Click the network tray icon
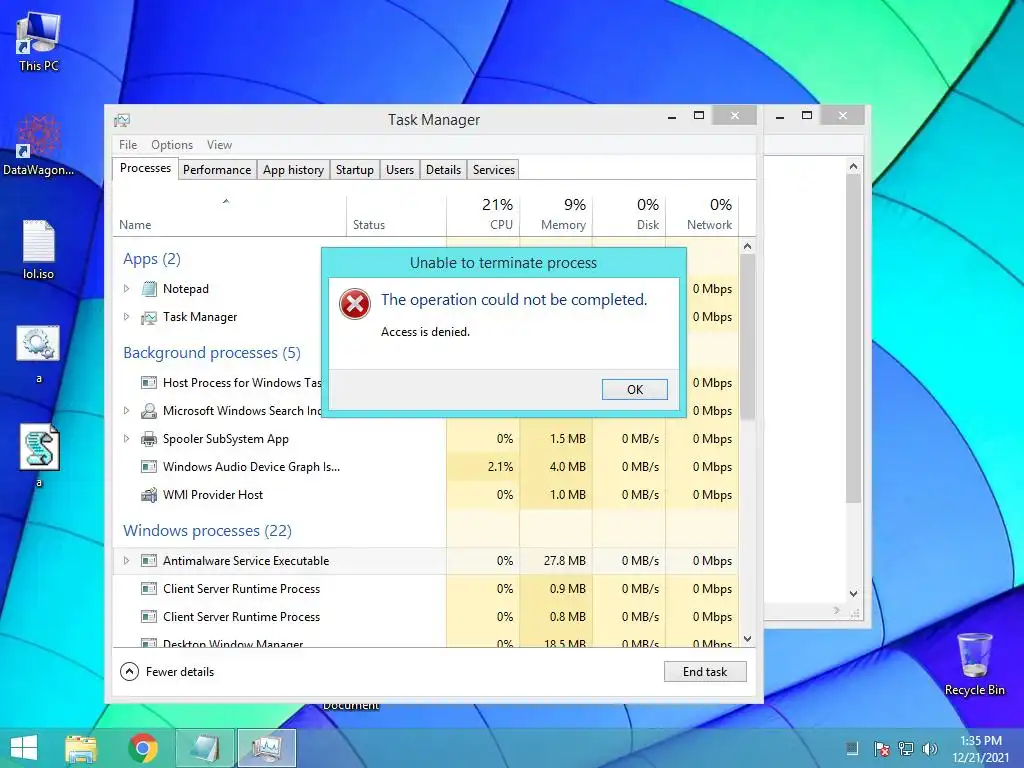Image resolution: width=1024 pixels, height=768 pixels. coord(906,748)
